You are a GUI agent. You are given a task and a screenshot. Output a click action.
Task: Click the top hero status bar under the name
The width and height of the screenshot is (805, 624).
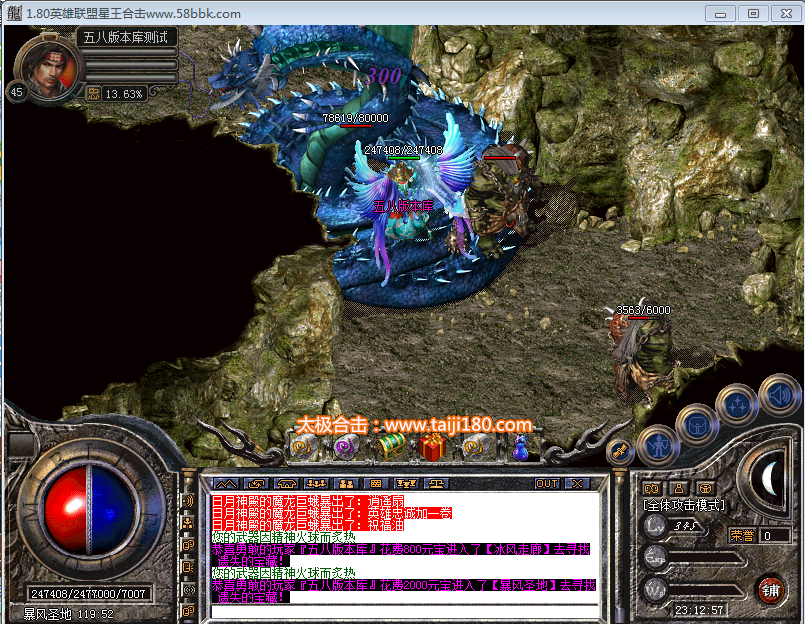point(130,53)
